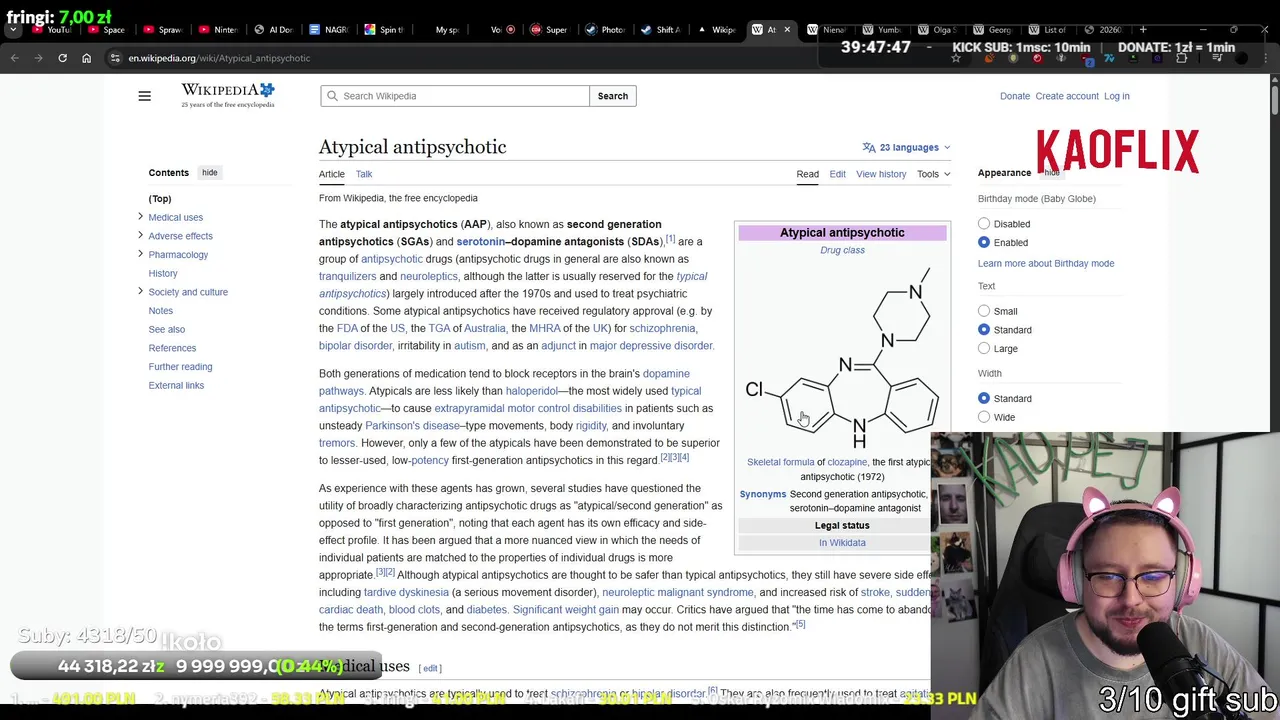Switch to the Yumbo Wikipedia tab
The image size is (1280, 720).
coord(881,29)
